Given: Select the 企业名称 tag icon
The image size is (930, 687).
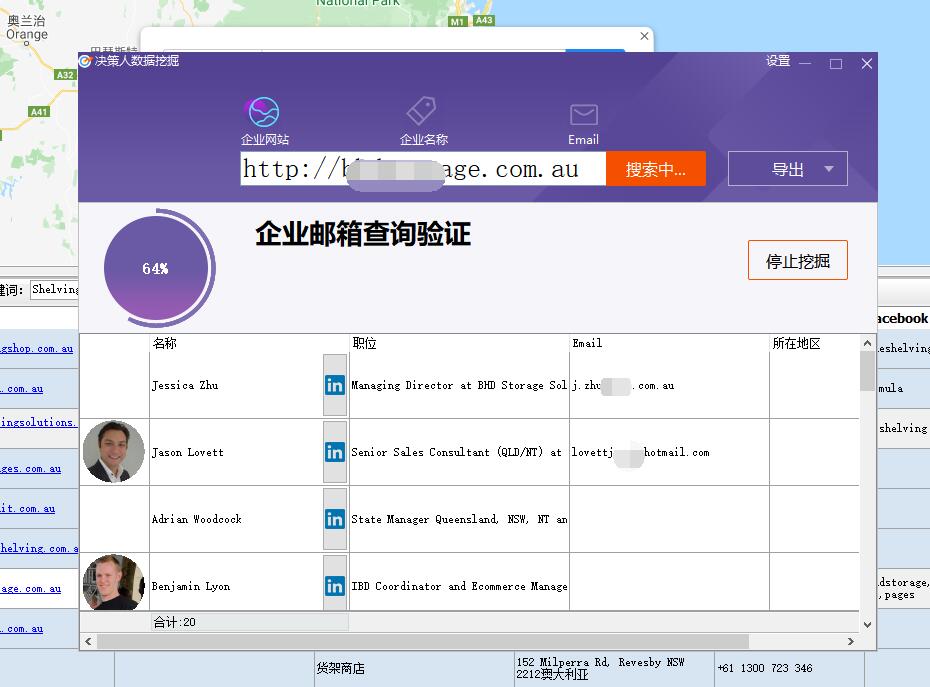Looking at the screenshot, I should tap(422, 112).
